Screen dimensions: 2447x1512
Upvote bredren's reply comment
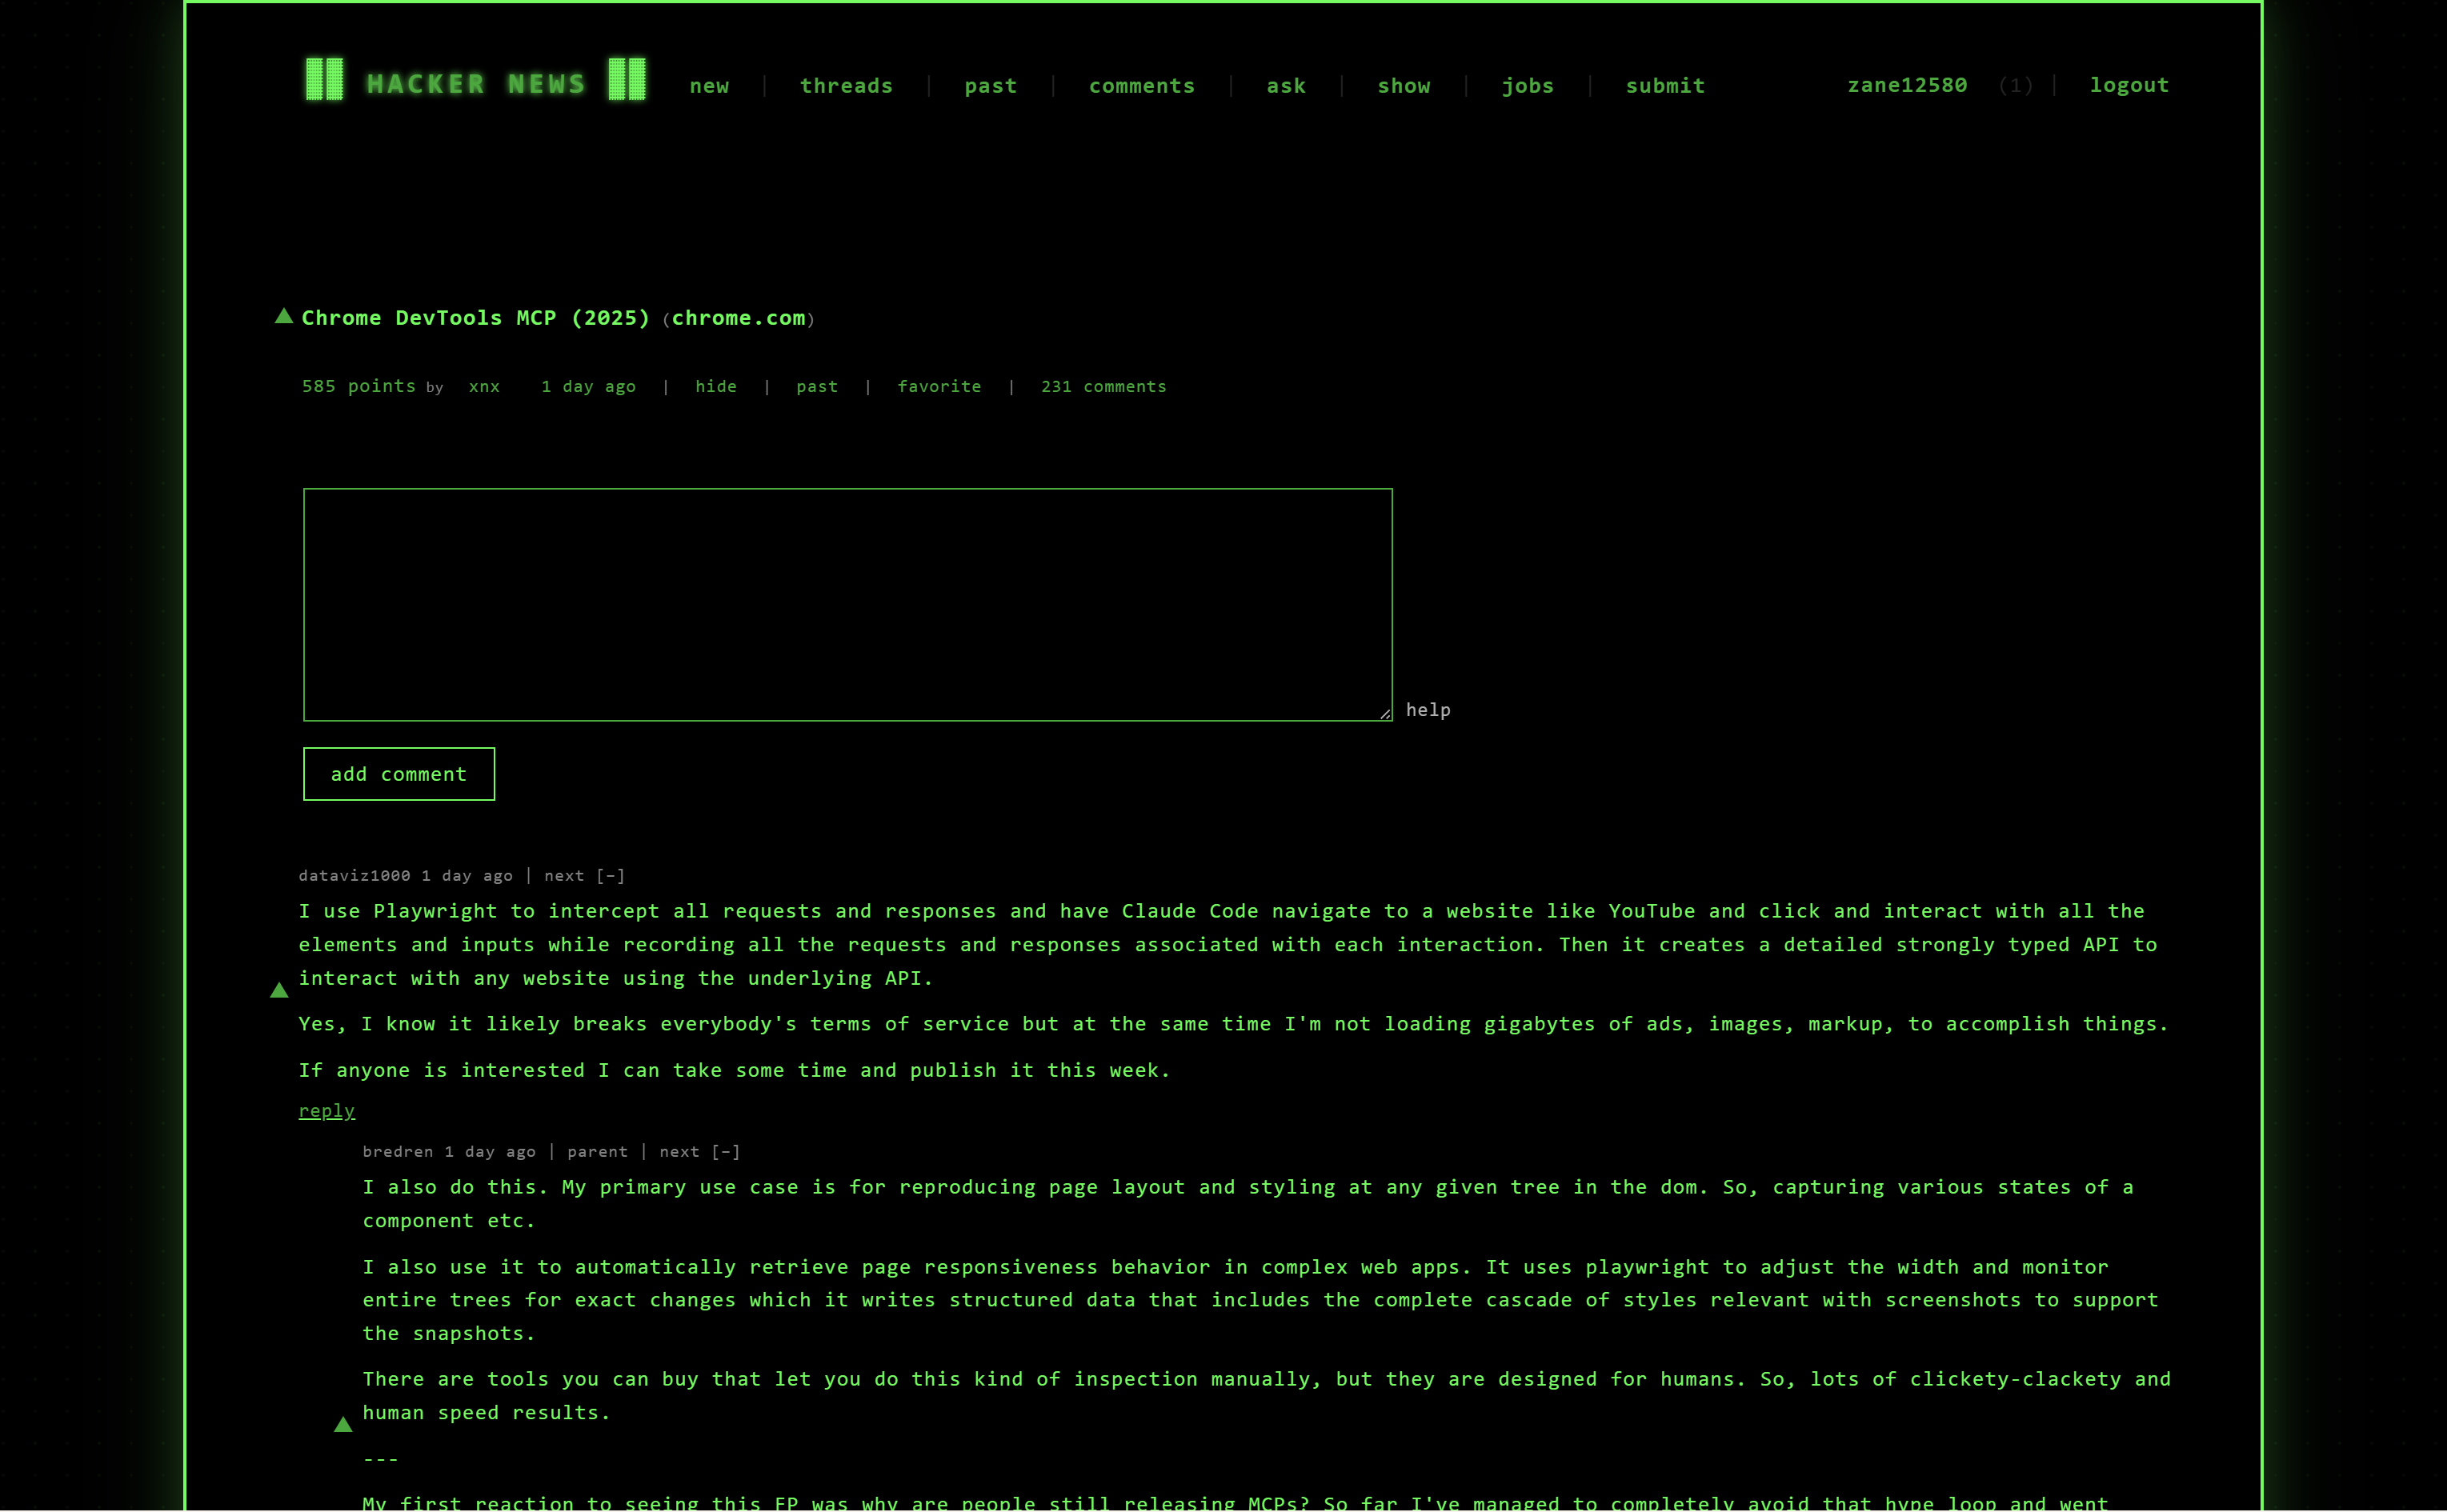point(343,1425)
